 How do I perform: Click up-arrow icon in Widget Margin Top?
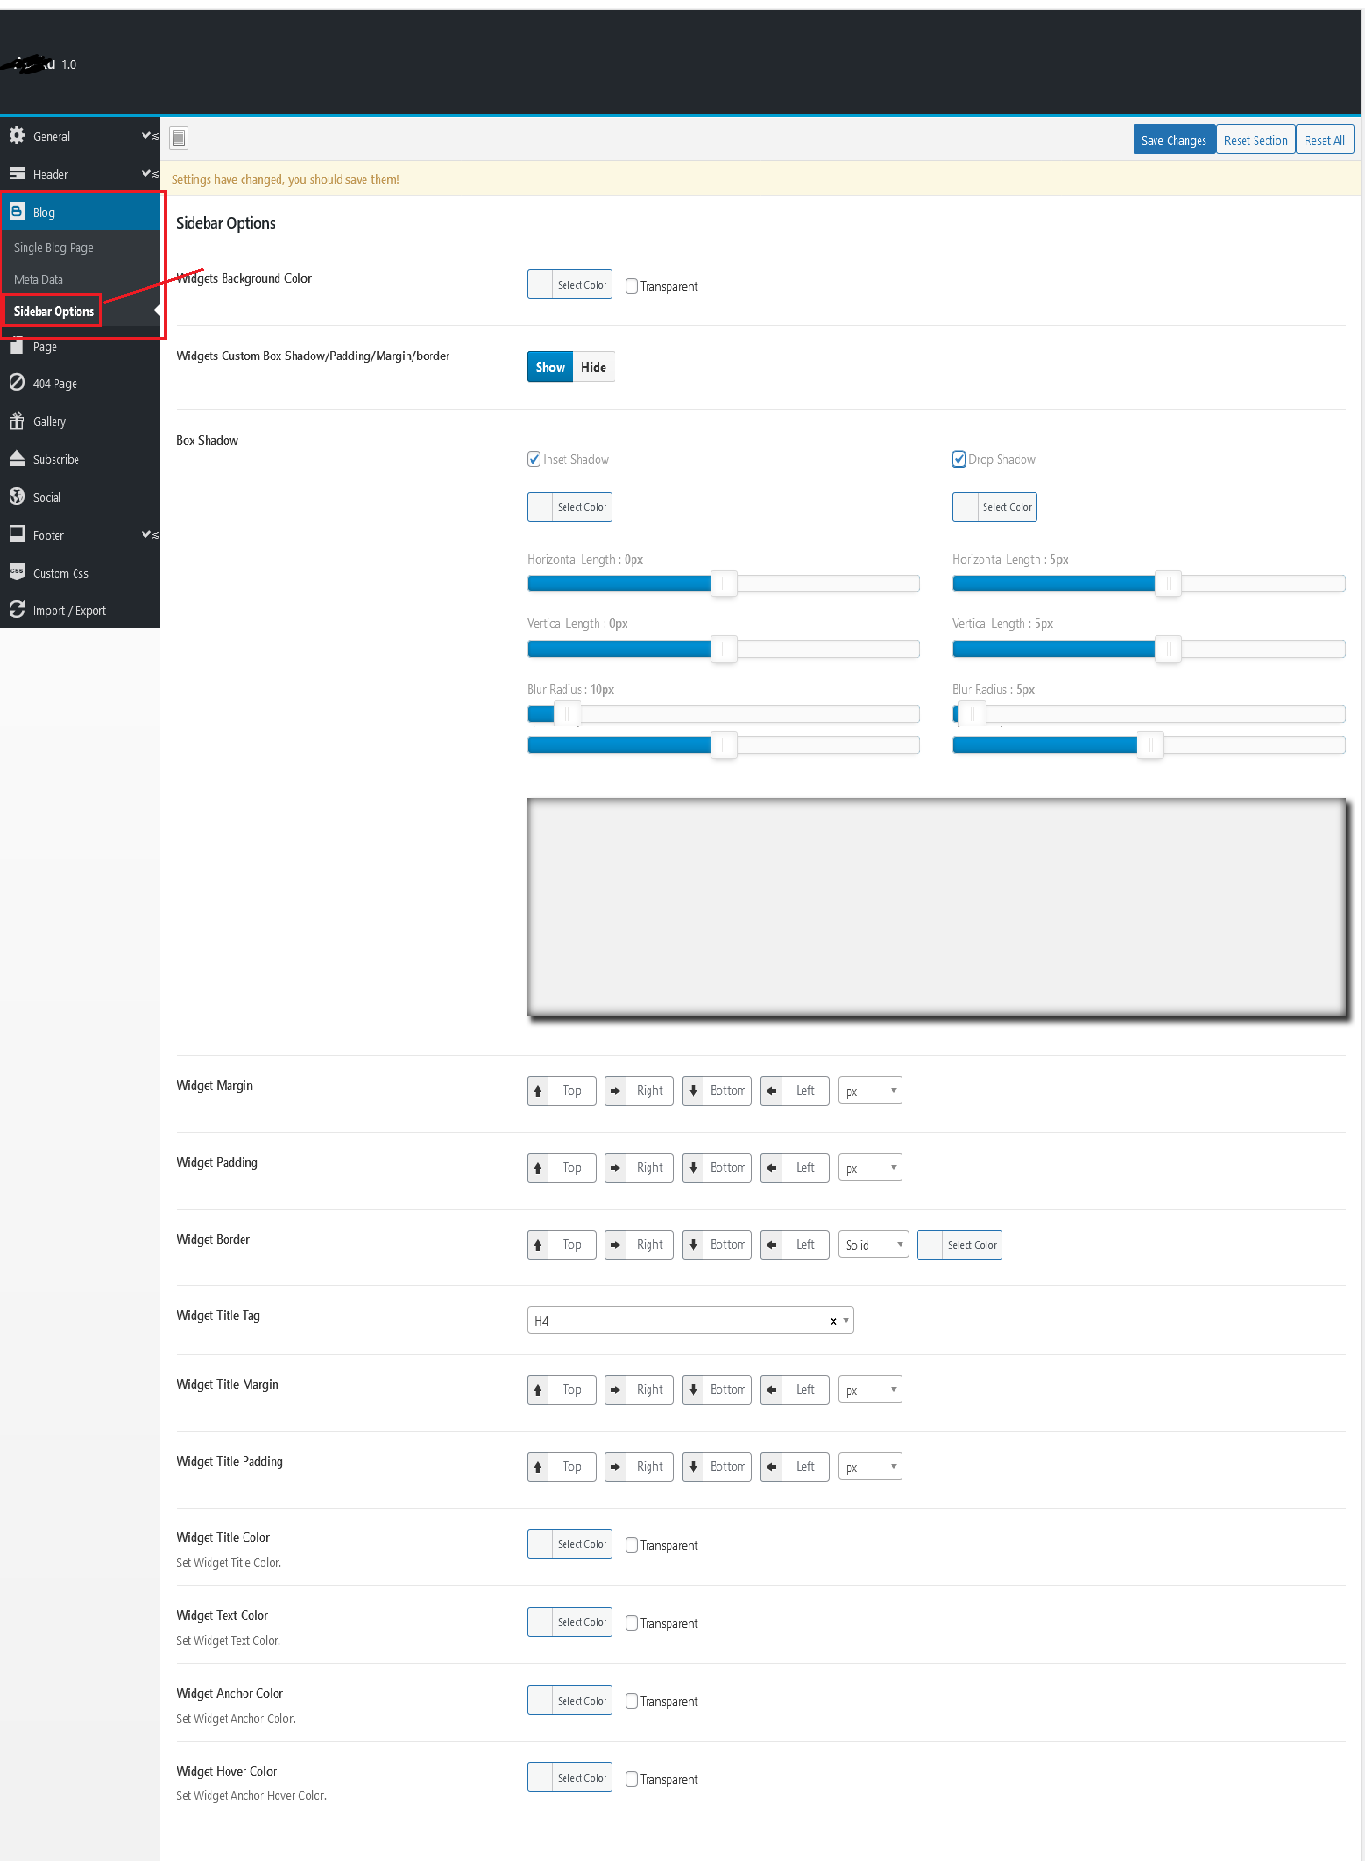[538, 1091]
